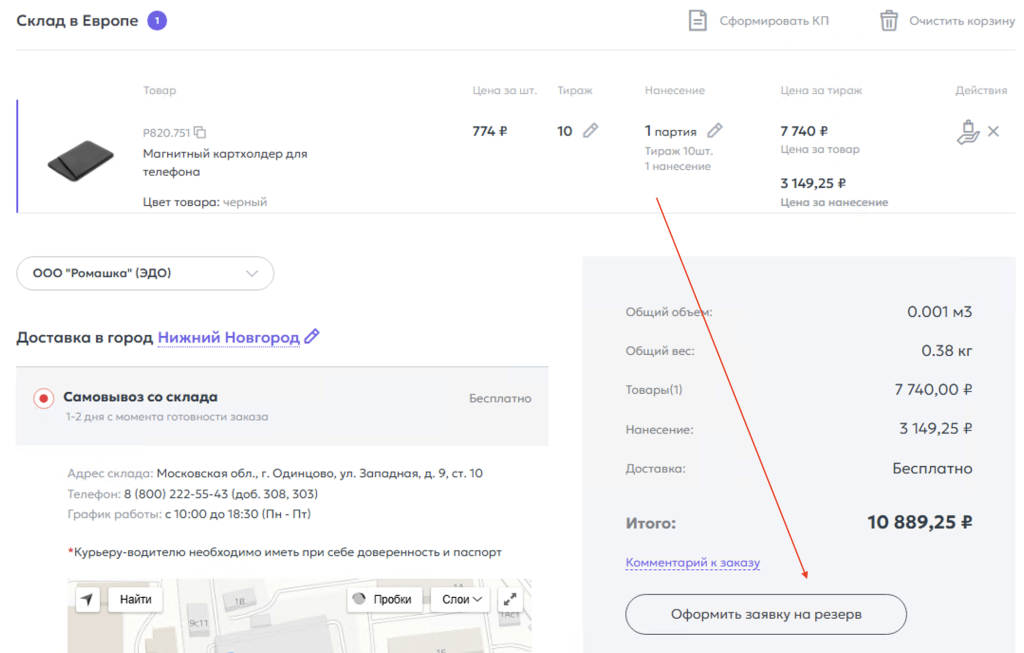The width and height of the screenshot is (1024, 653).
Task: Open the ООО "Ромашка" (ЭДО) dropdown
Action: point(145,273)
